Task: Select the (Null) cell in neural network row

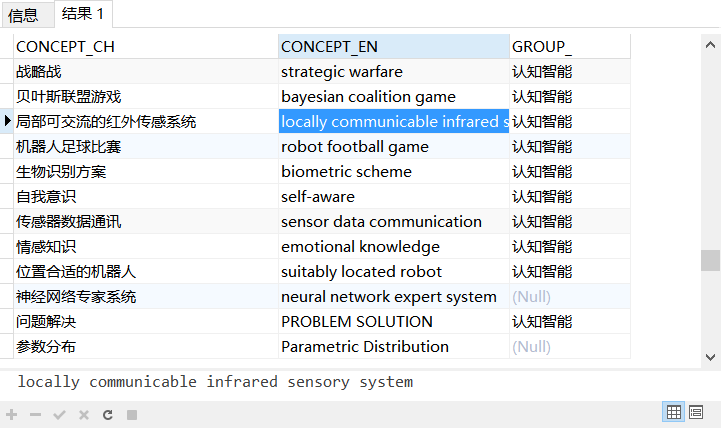Action: pyautogui.click(x=569, y=297)
